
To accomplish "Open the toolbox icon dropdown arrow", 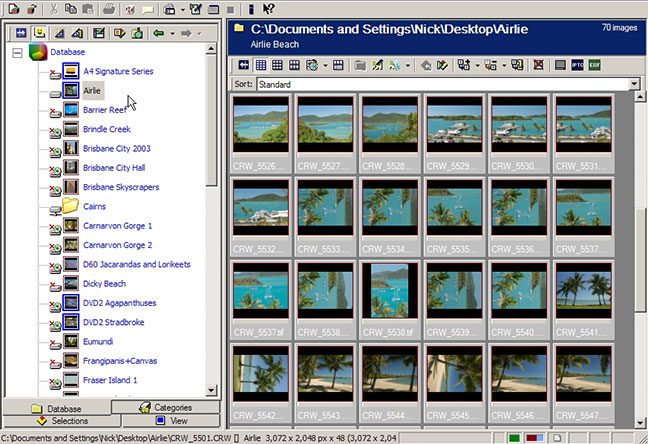I will click(182, 10).
